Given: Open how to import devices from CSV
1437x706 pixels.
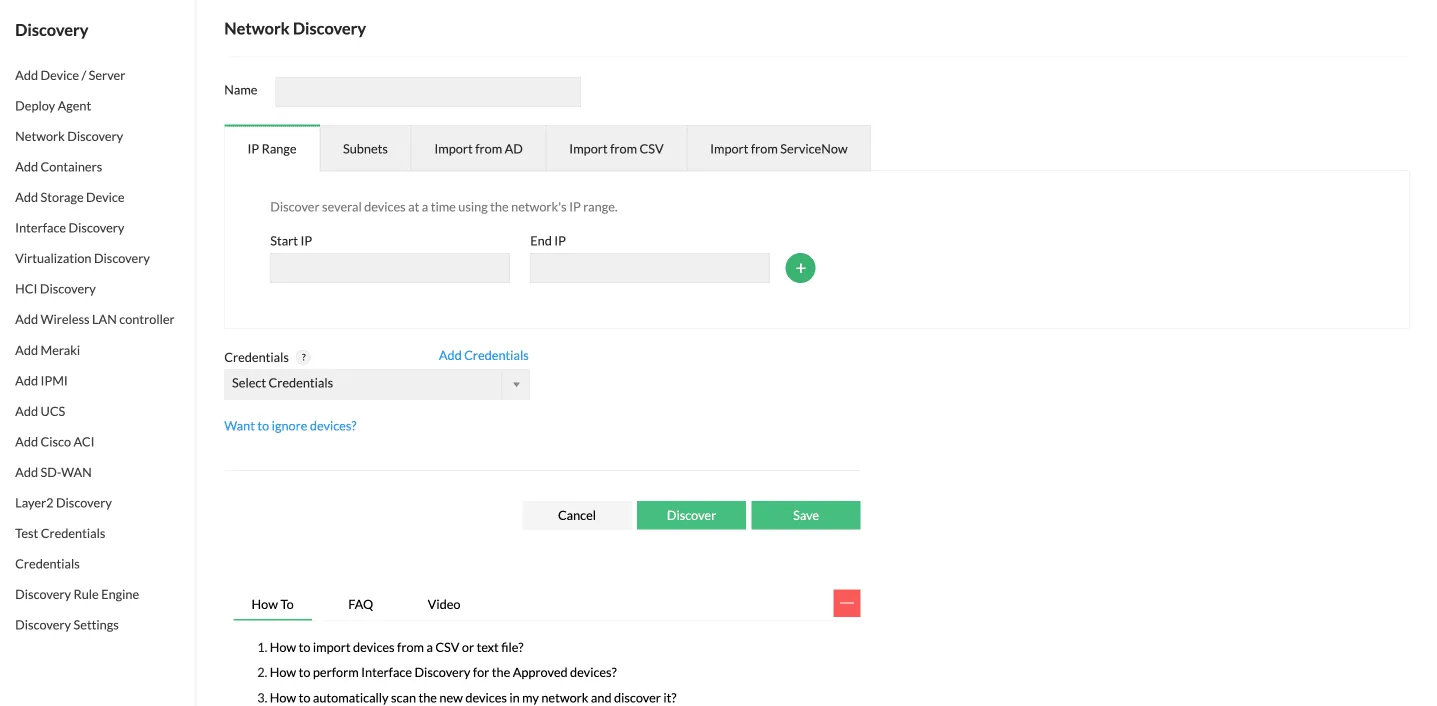Looking at the screenshot, I should coord(396,647).
